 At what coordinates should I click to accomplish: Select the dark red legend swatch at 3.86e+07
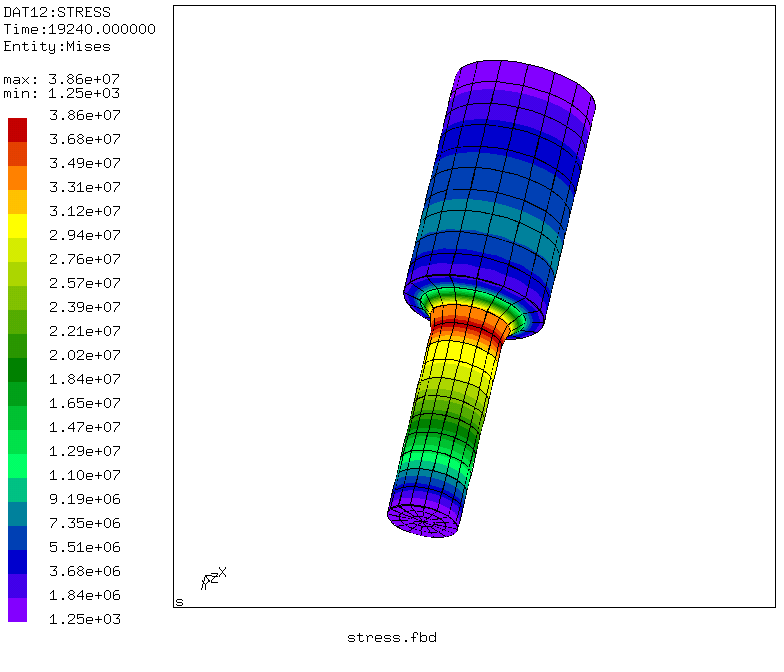tap(18, 130)
